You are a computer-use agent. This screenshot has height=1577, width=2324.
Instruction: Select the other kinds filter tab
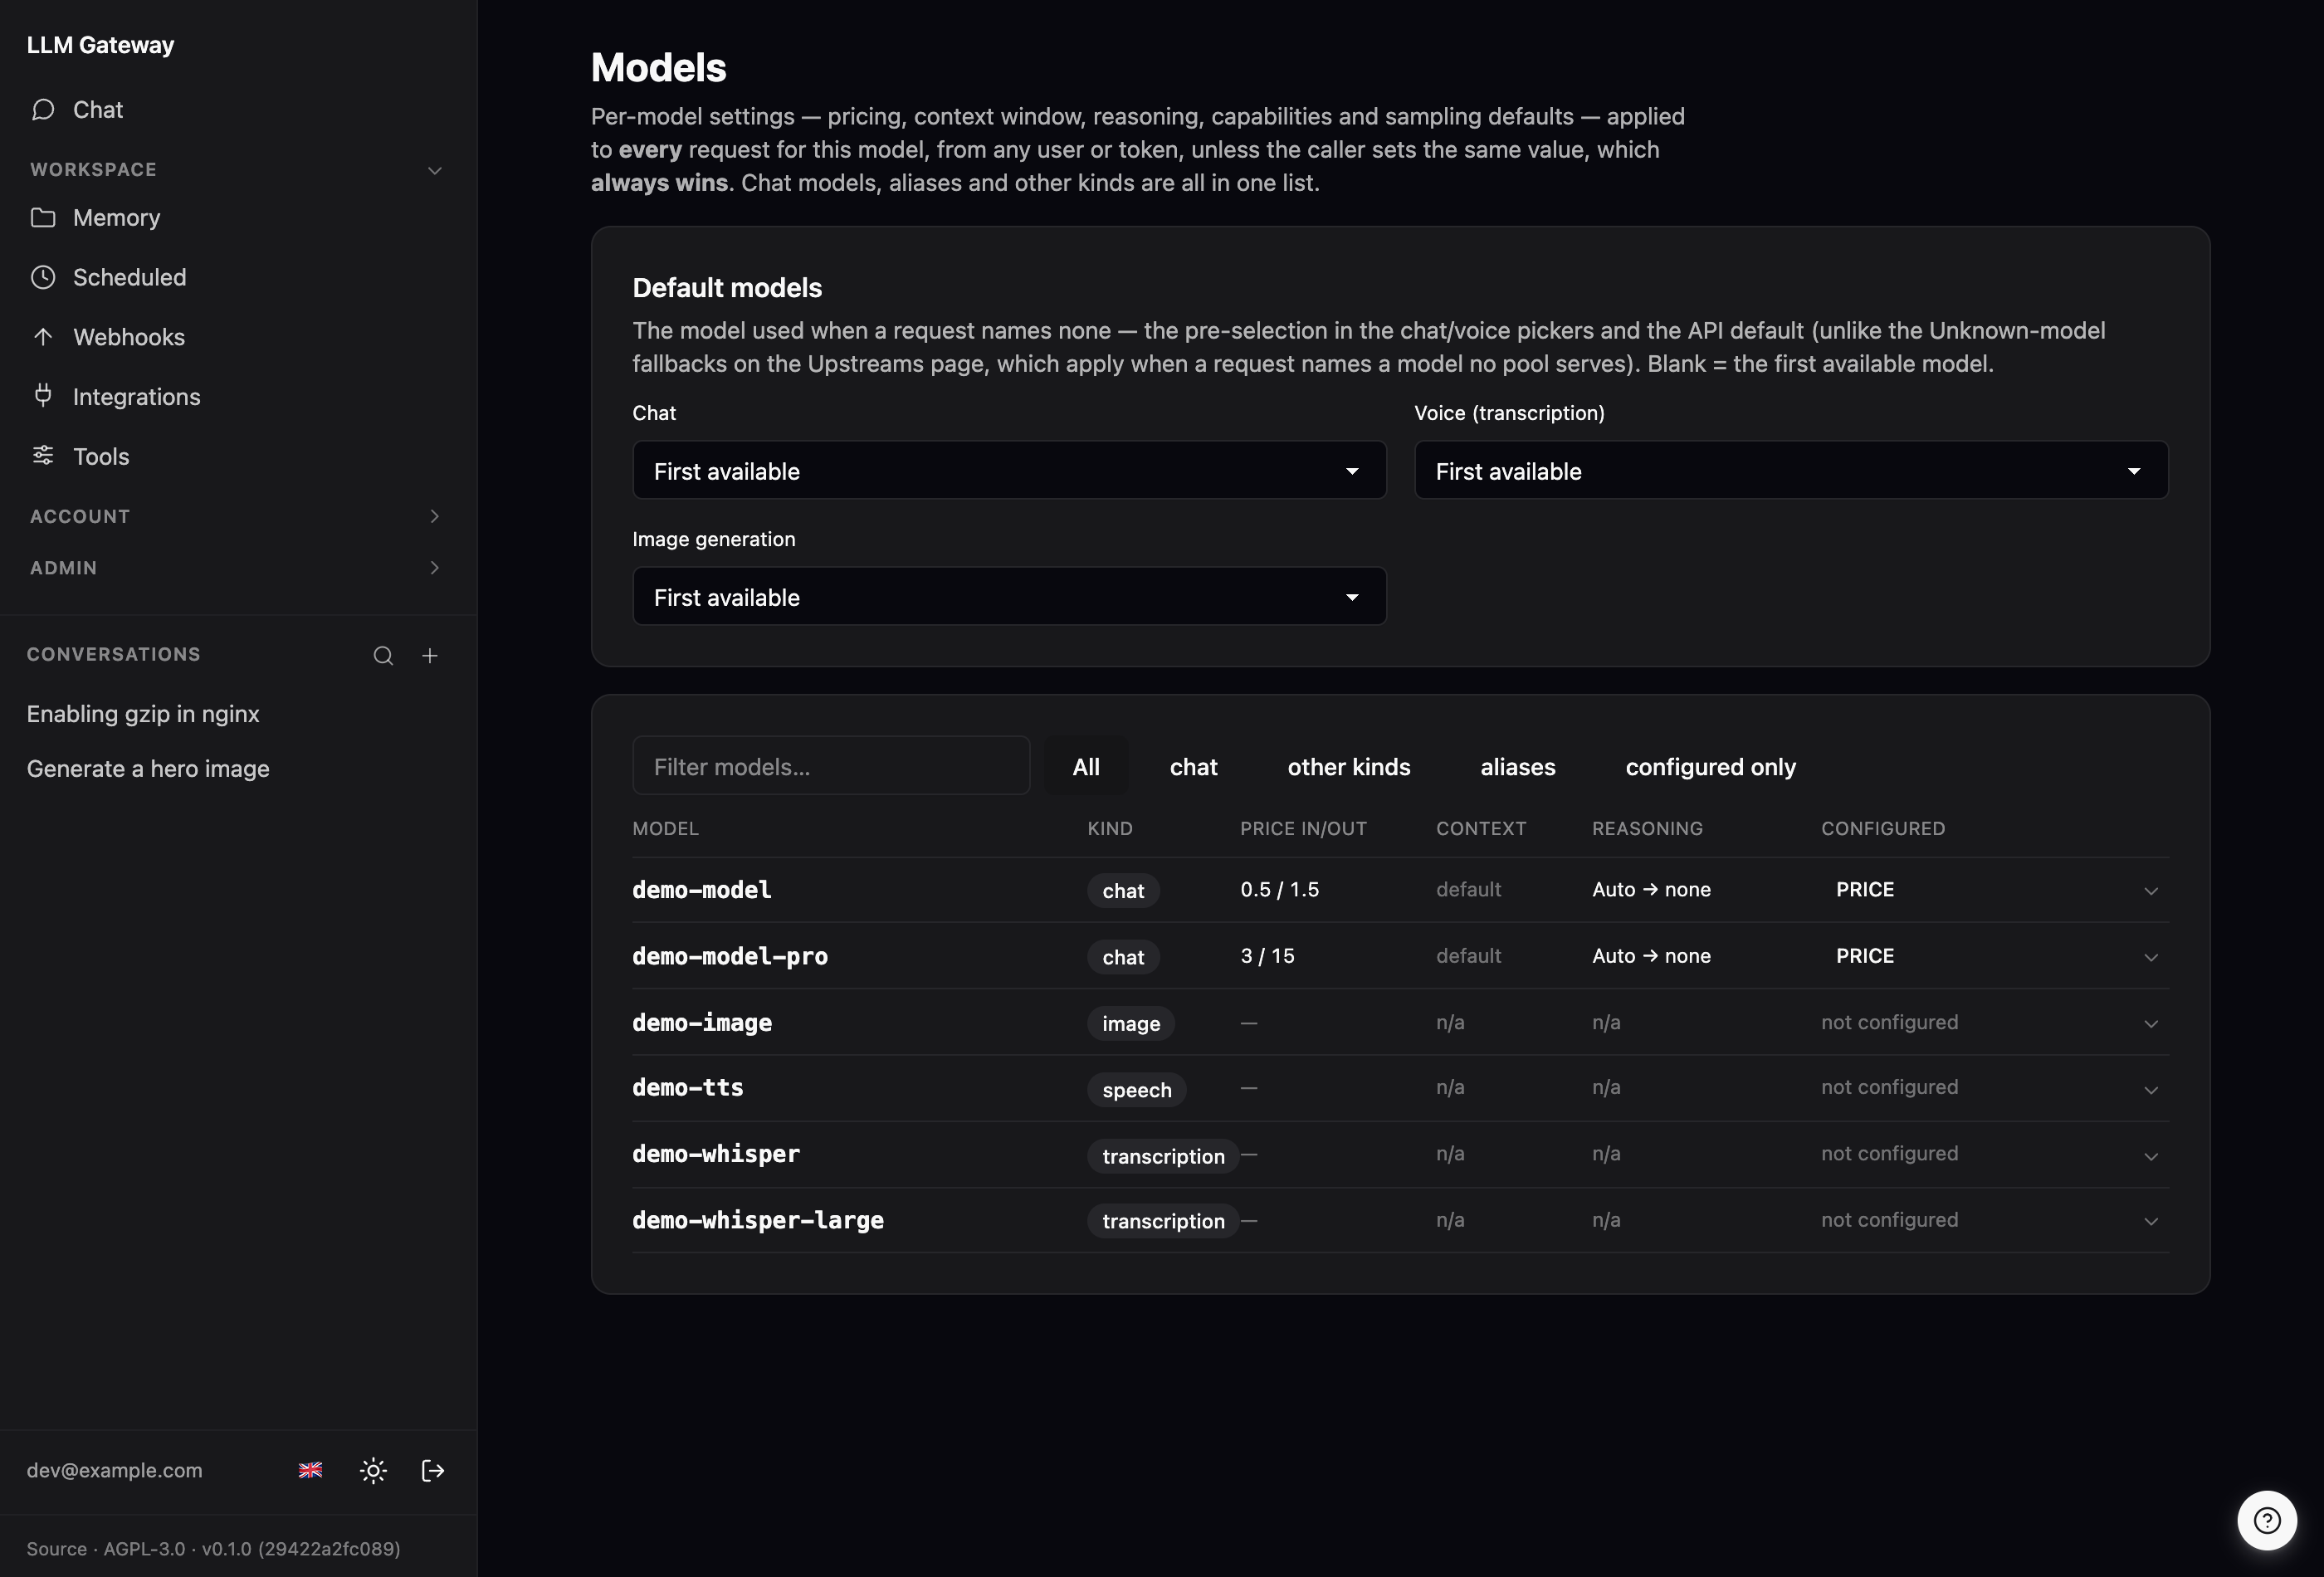(1348, 767)
